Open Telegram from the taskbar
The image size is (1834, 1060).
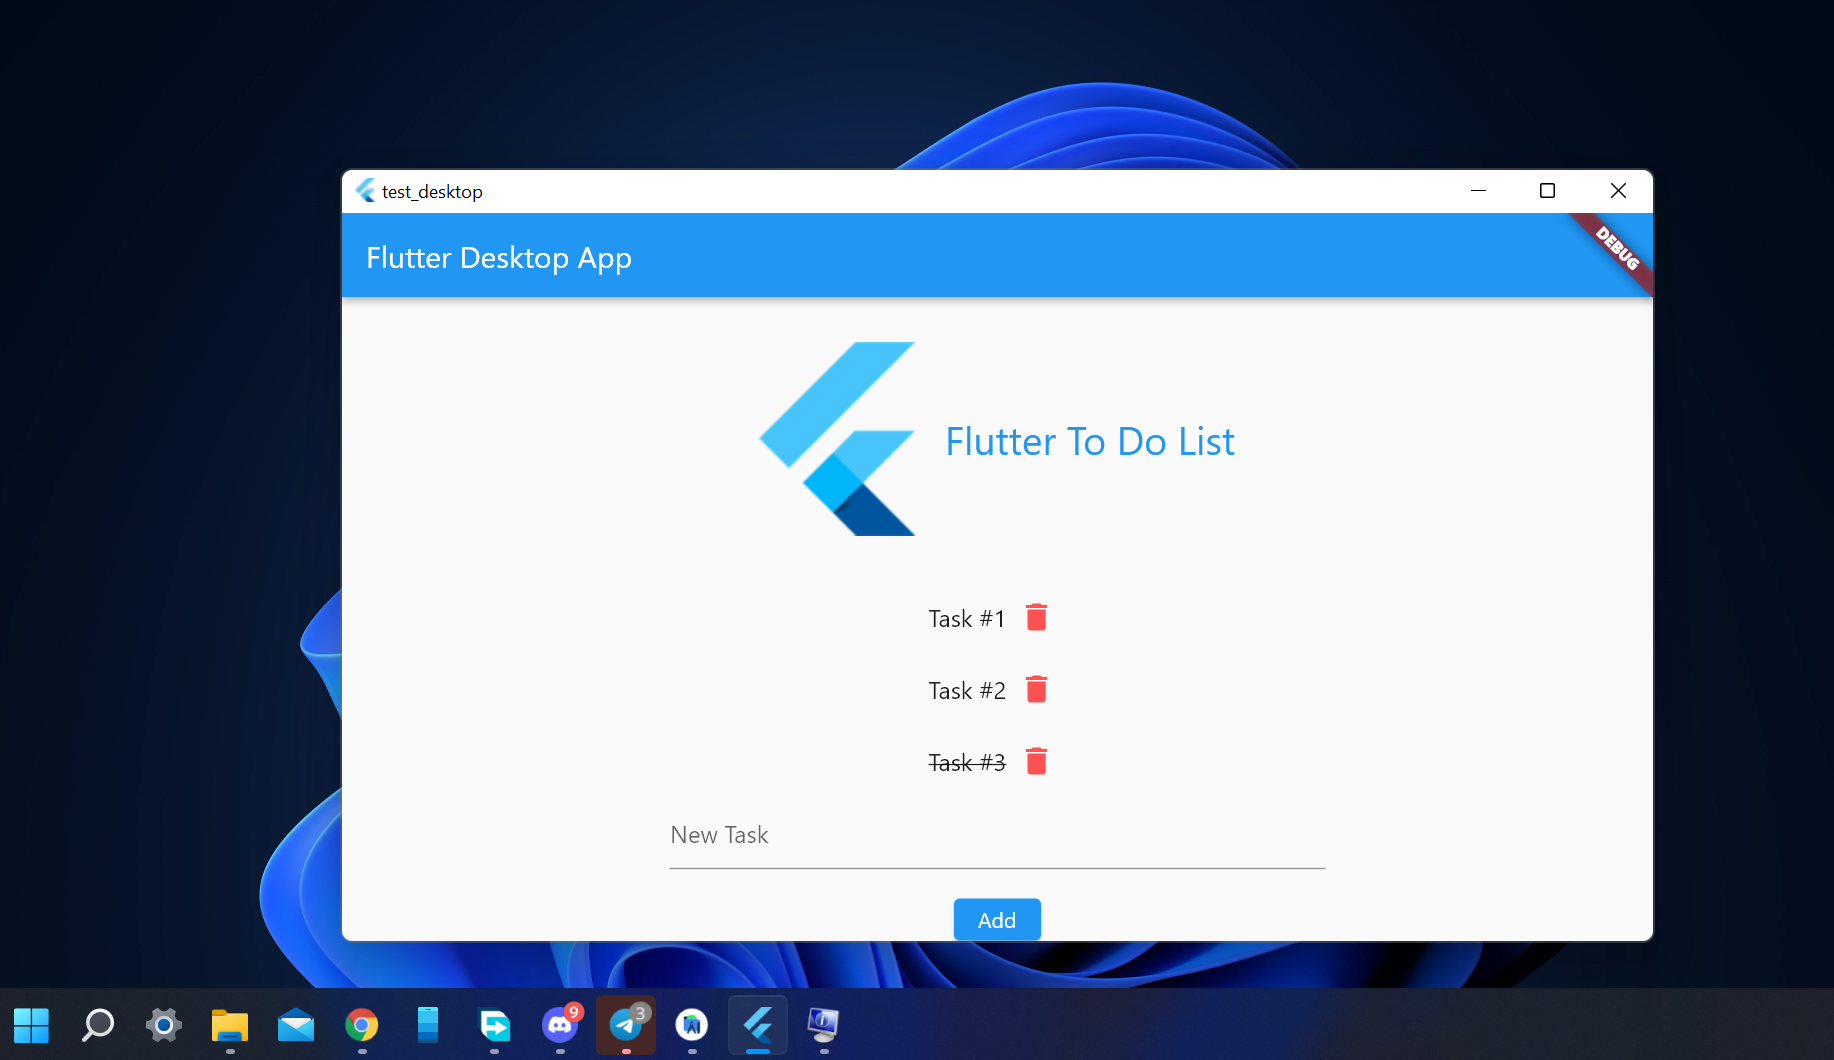[x=626, y=1025]
